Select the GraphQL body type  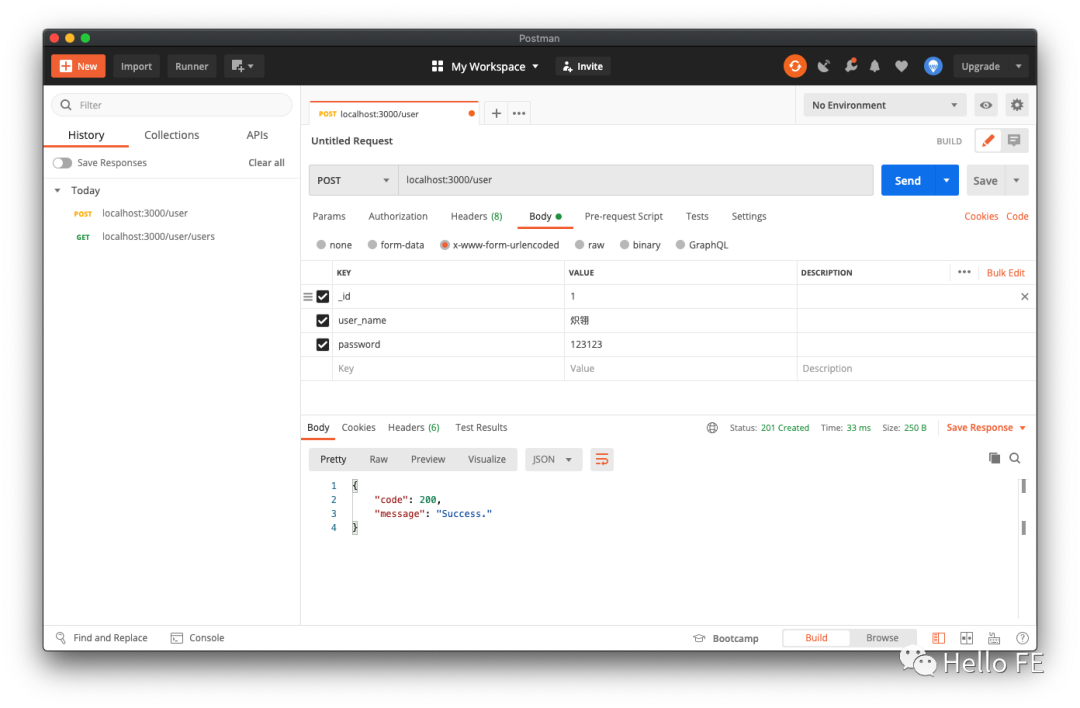click(x=681, y=244)
